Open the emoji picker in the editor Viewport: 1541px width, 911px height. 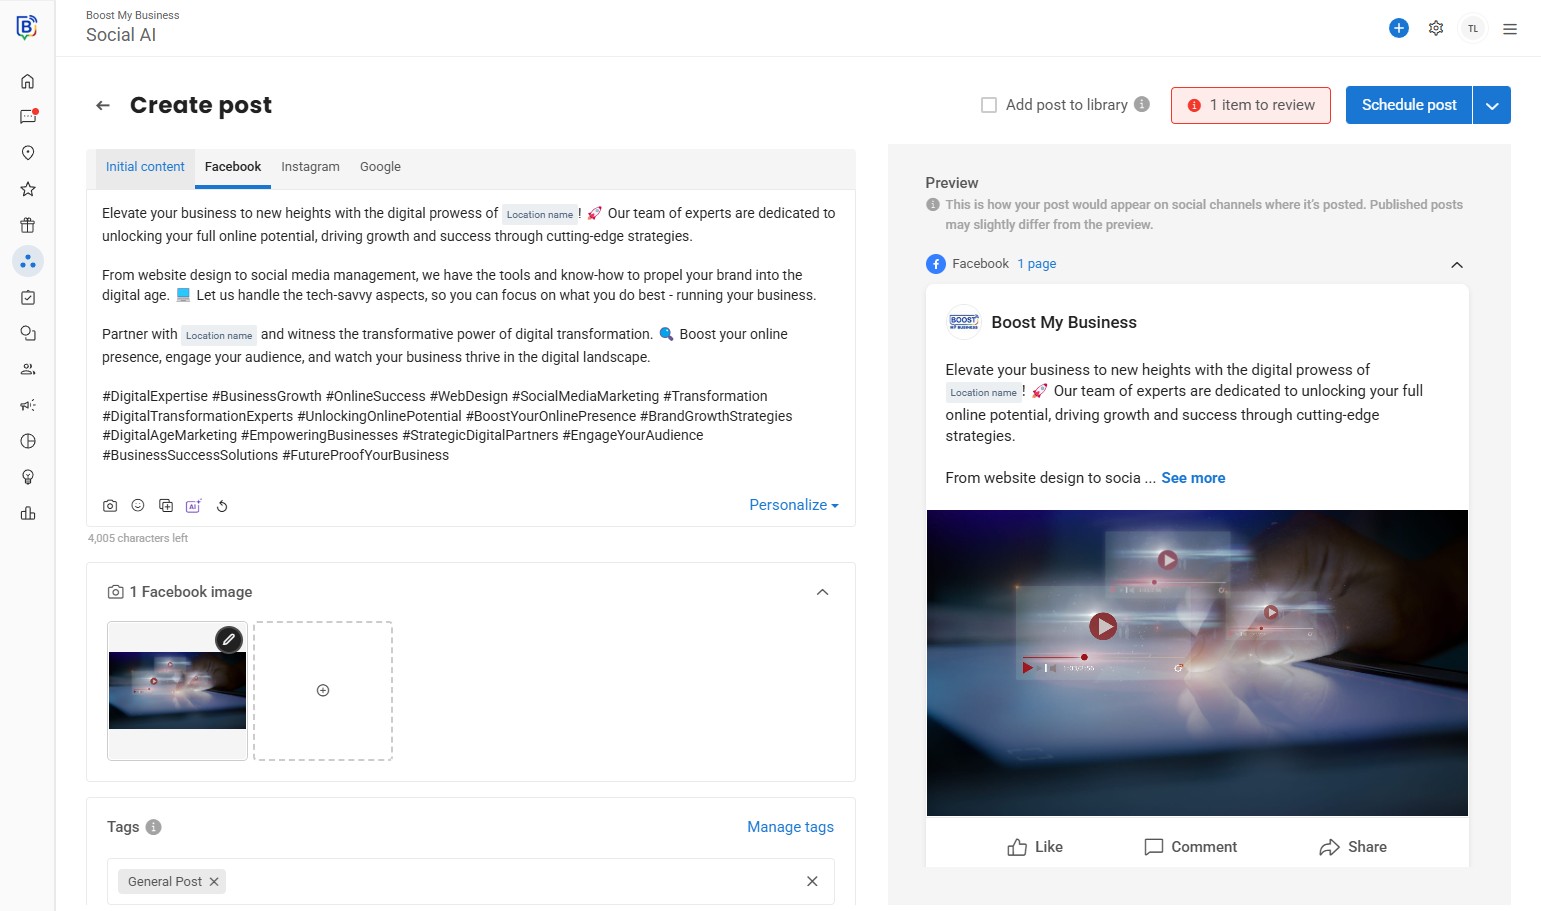pos(138,506)
